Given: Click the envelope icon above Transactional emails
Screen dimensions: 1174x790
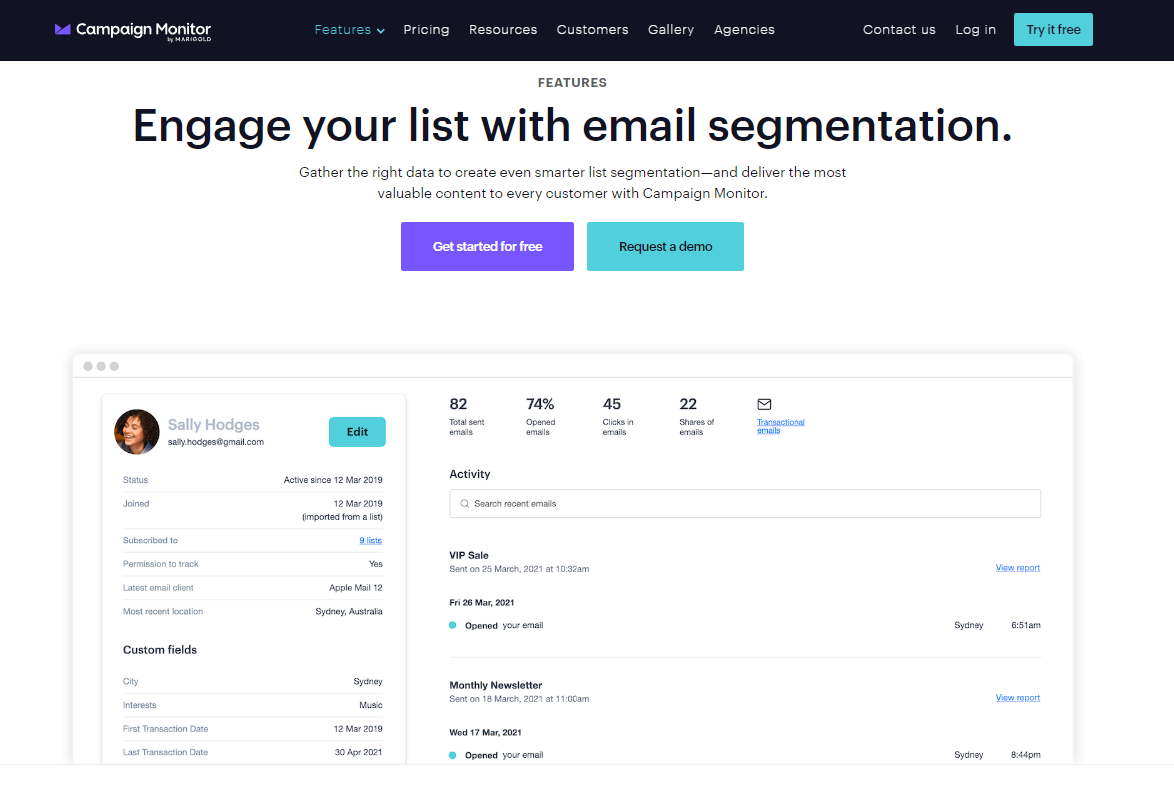Looking at the screenshot, I should coord(764,404).
